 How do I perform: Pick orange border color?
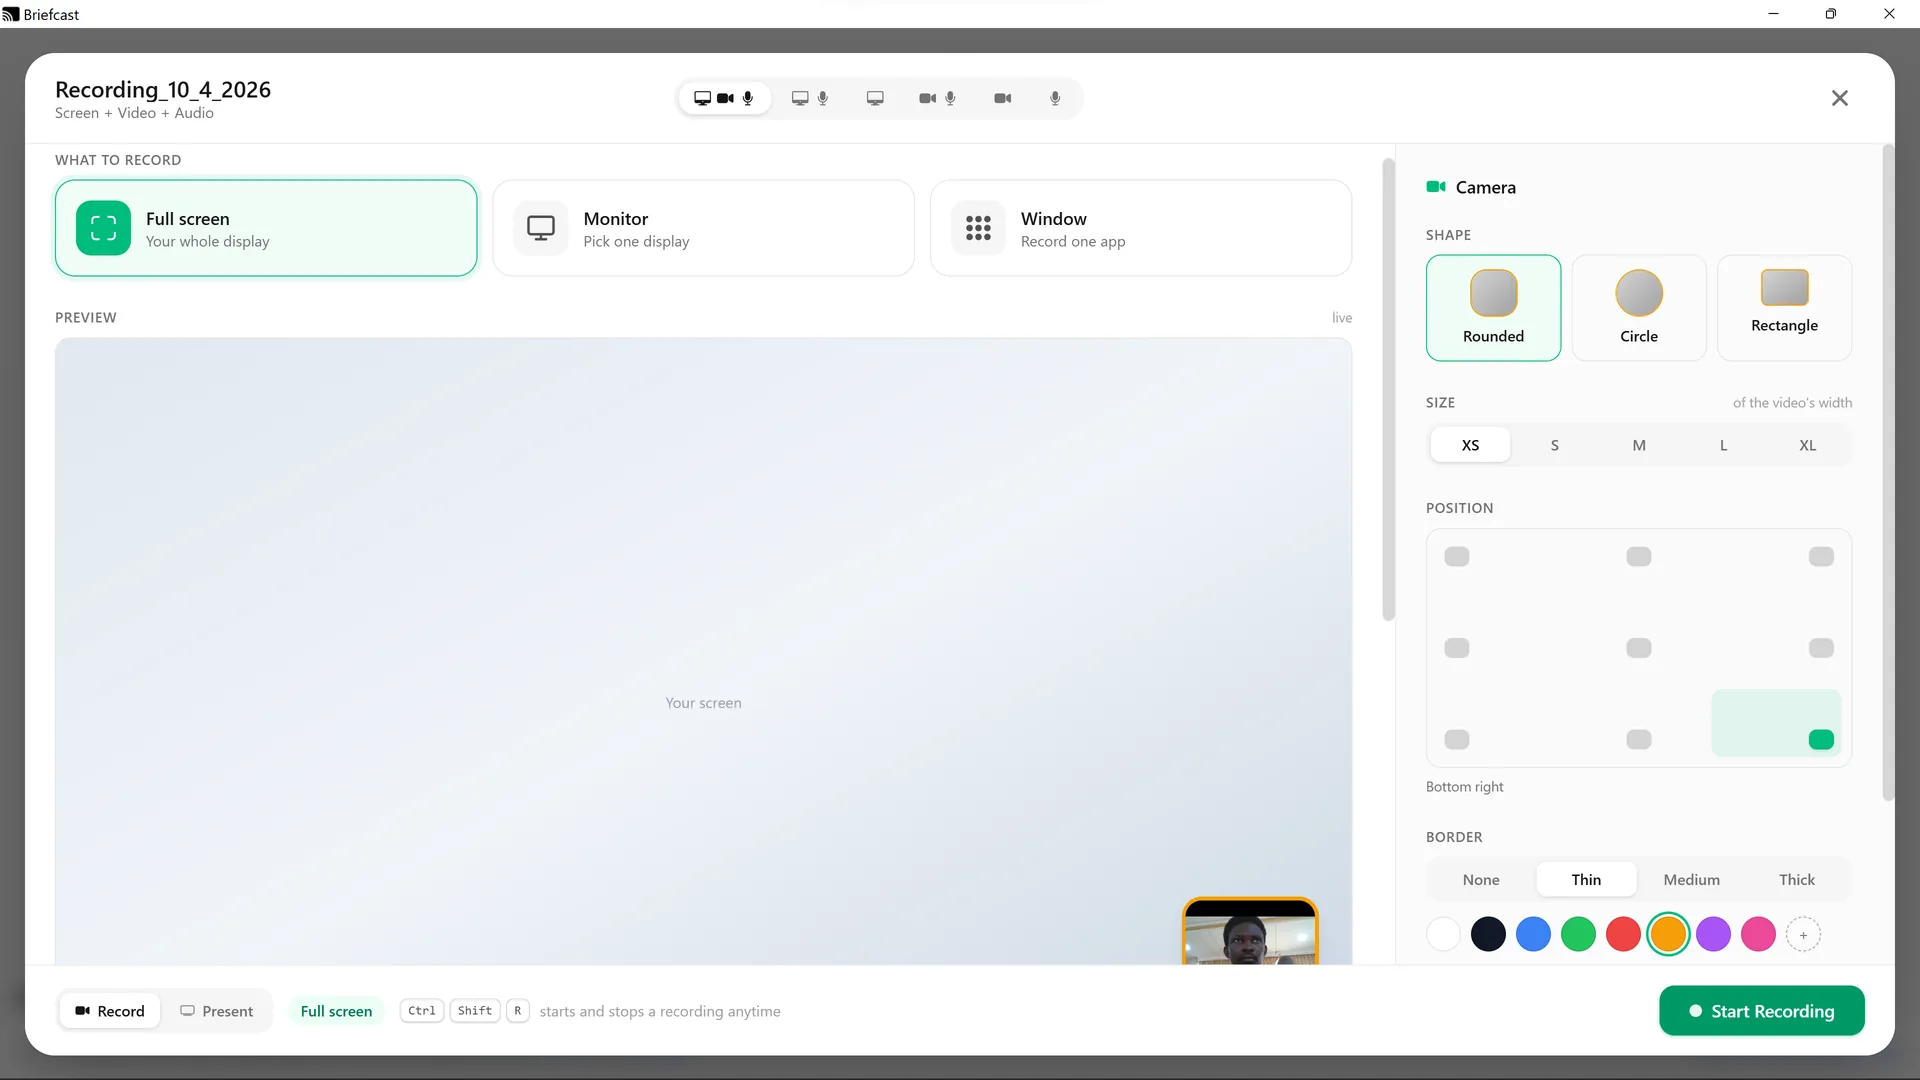[1668, 934]
